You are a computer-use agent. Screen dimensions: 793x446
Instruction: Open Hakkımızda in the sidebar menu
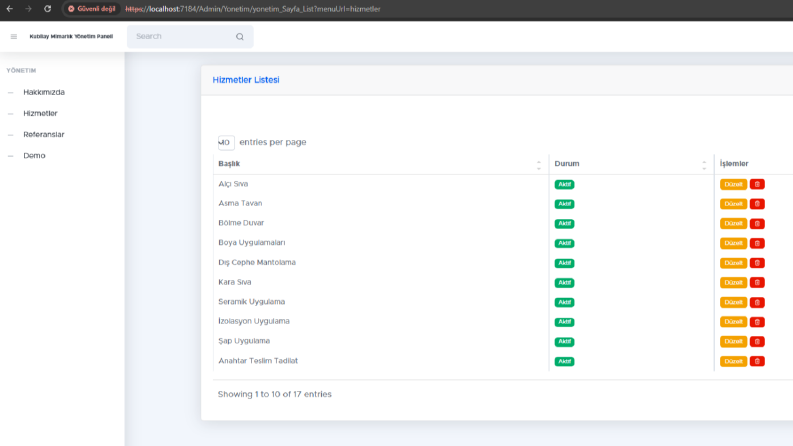(44, 92)
